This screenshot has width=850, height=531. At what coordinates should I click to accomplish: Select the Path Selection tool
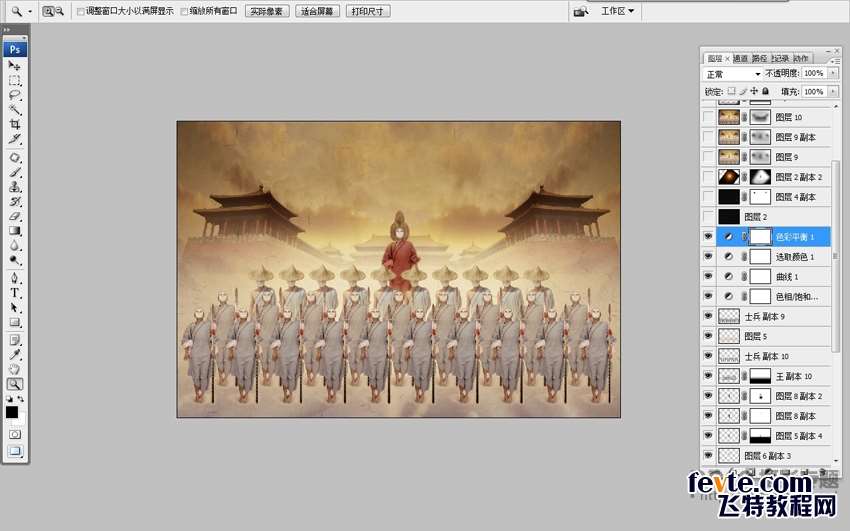pyautogui.click(x=15, y=308)
